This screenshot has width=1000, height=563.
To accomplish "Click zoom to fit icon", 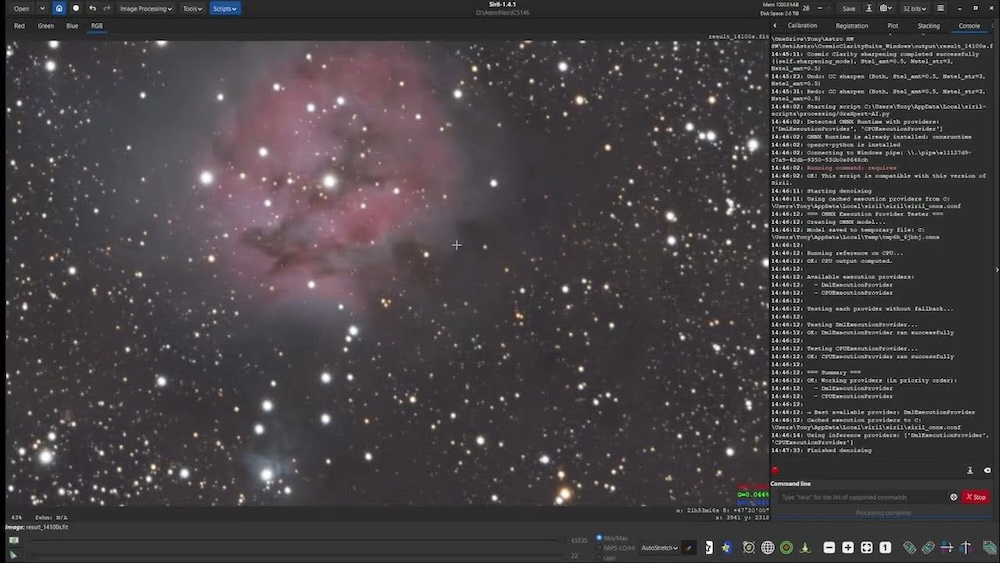I will pos(866,548).
